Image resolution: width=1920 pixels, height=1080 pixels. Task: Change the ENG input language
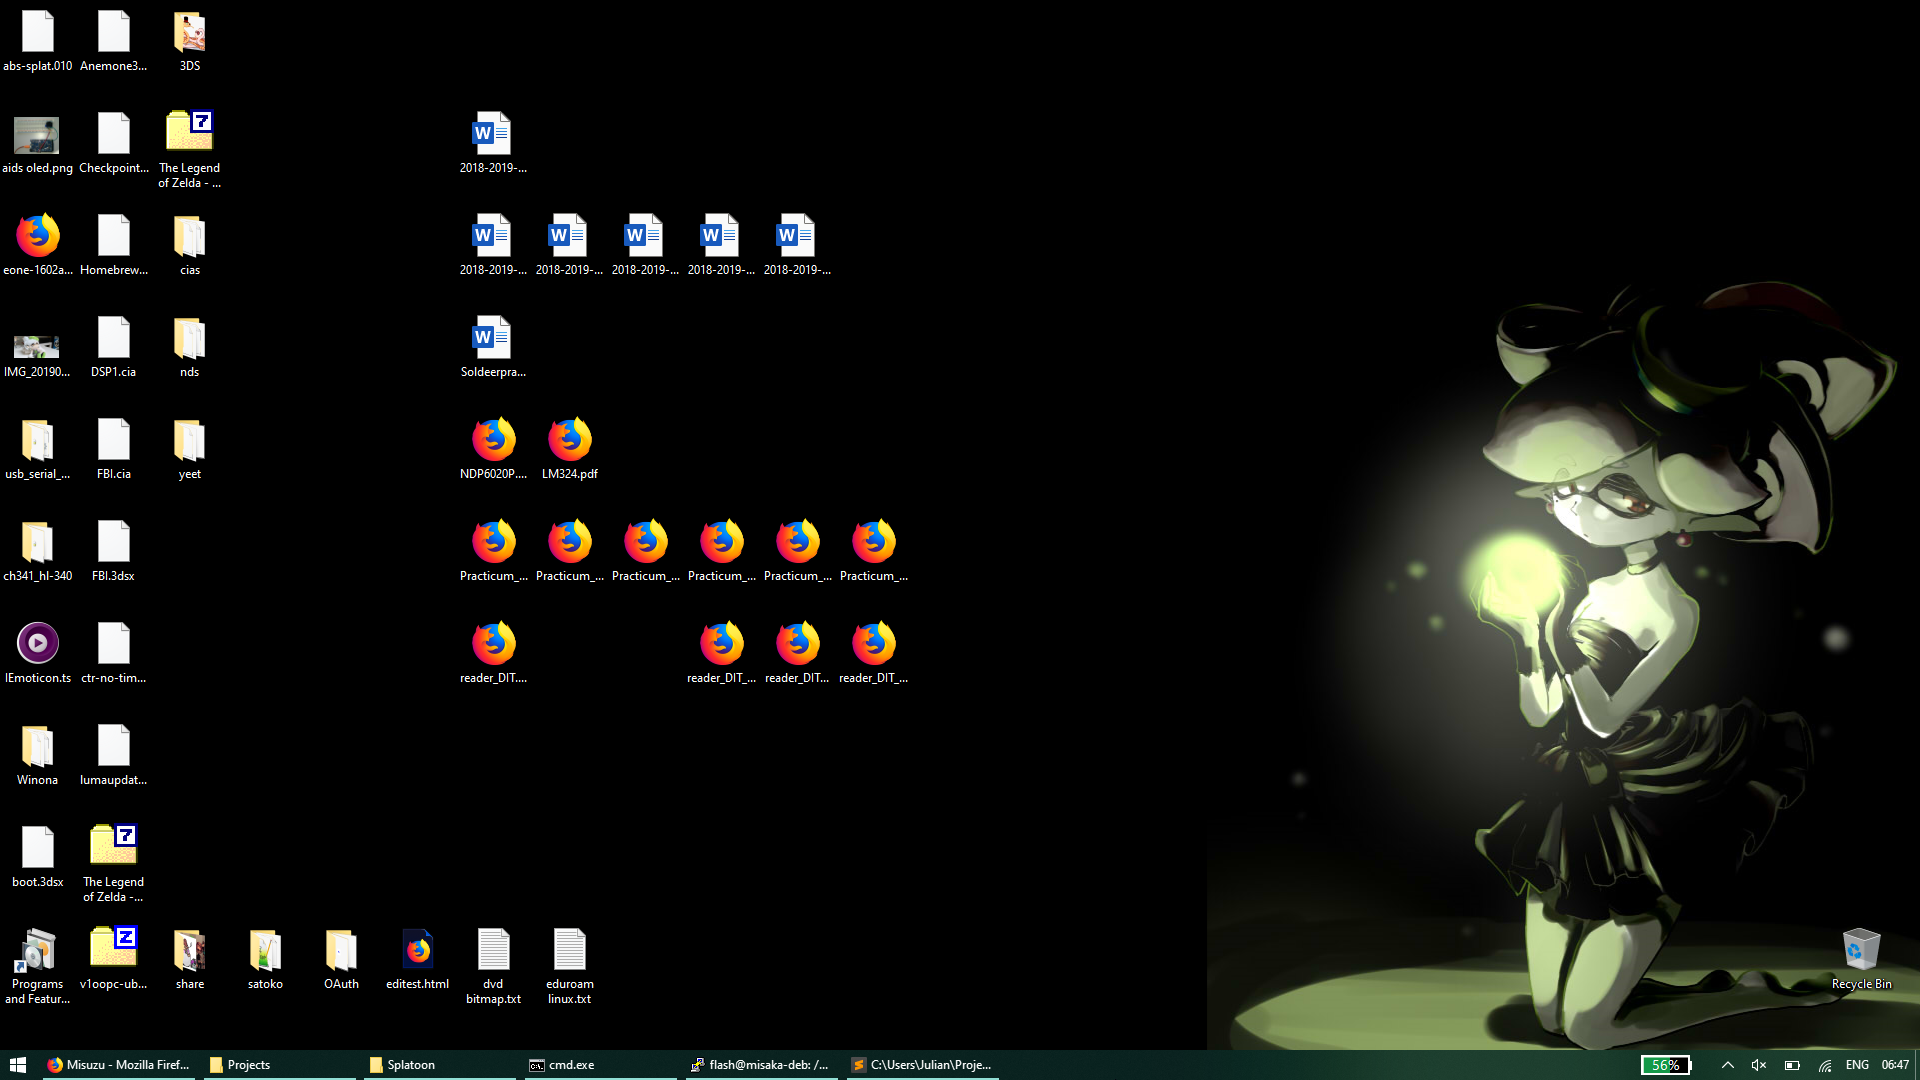tap(1857, 1065)
